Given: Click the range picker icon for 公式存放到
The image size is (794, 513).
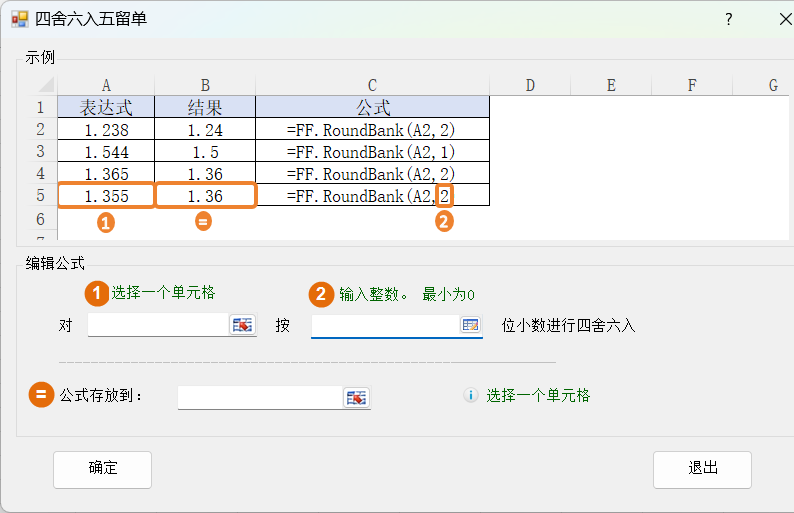Looking at the screenshot, I should pos(356,398).
